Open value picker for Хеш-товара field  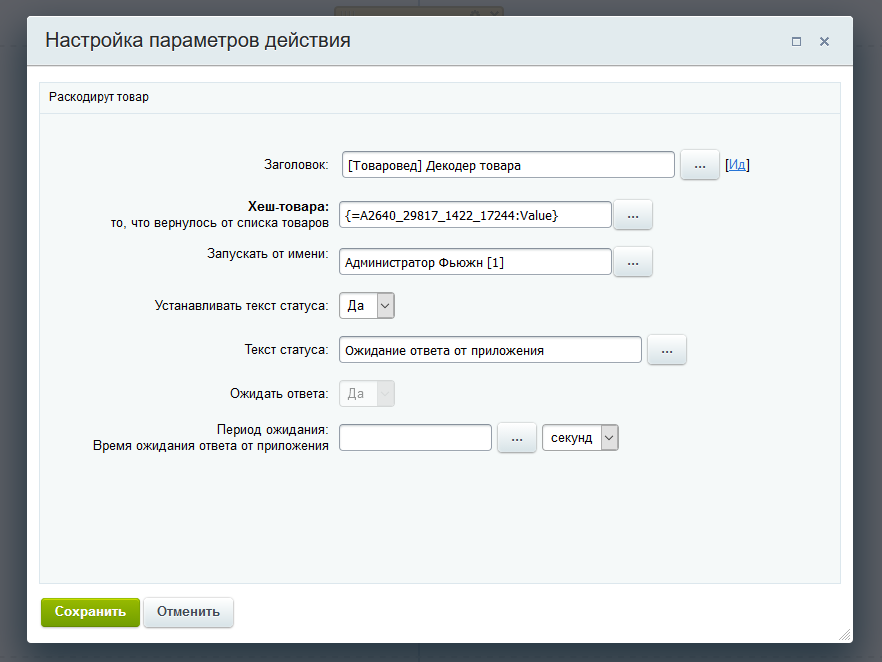(x=632, y=215)
